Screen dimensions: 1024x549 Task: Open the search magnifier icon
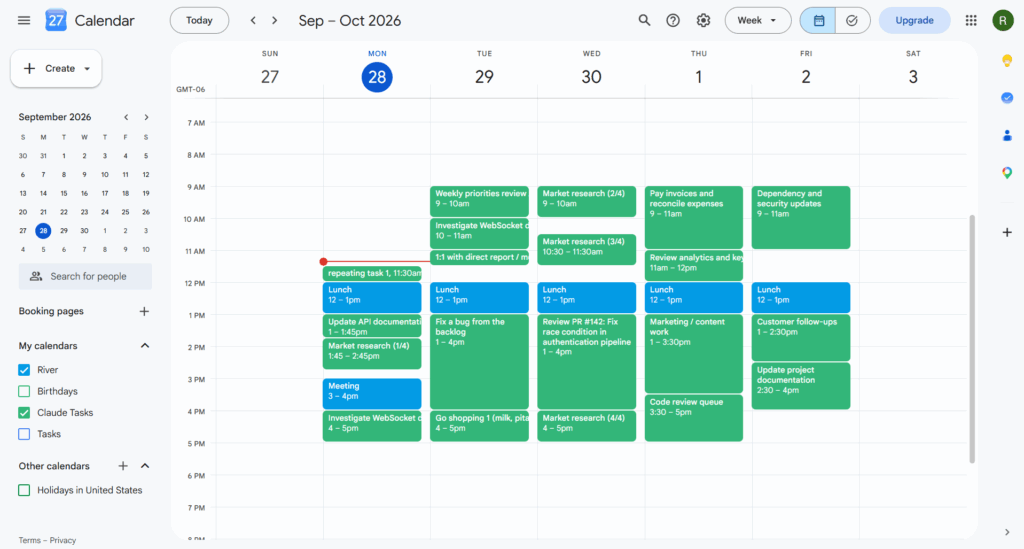644,20
